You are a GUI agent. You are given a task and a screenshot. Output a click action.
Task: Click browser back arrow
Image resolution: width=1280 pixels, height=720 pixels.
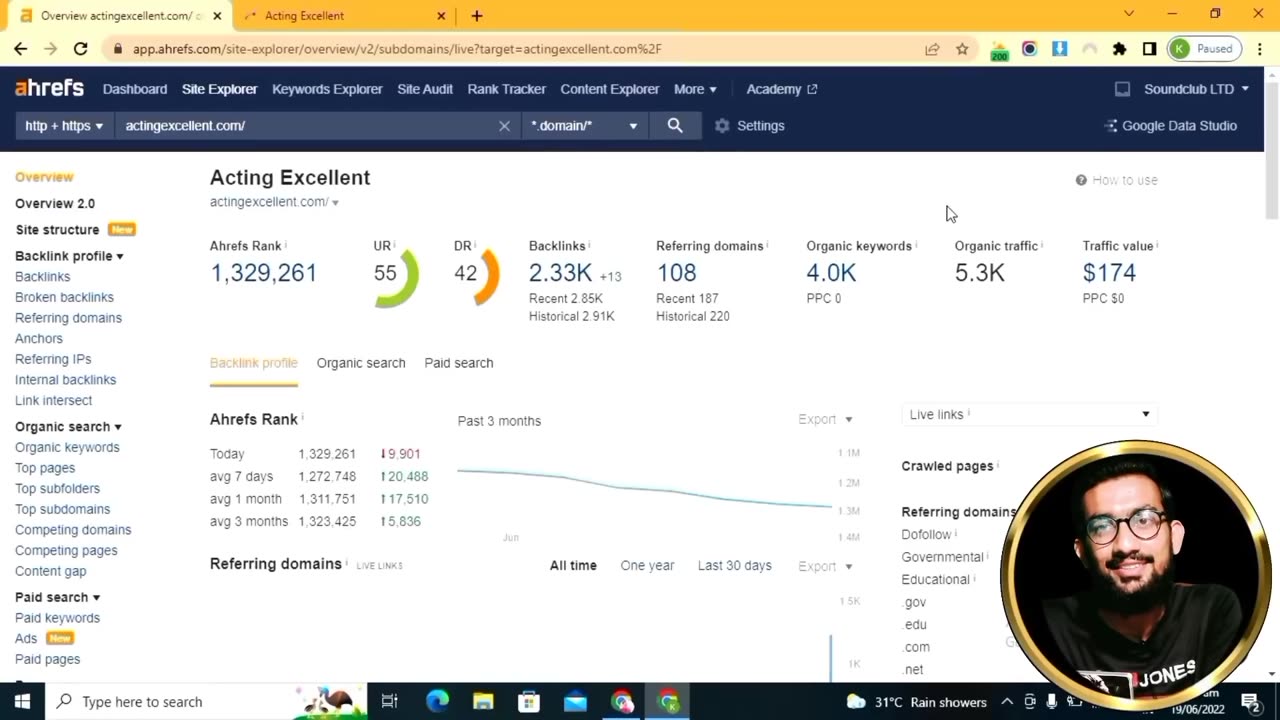pyautogui.click(x=20, y=48)
